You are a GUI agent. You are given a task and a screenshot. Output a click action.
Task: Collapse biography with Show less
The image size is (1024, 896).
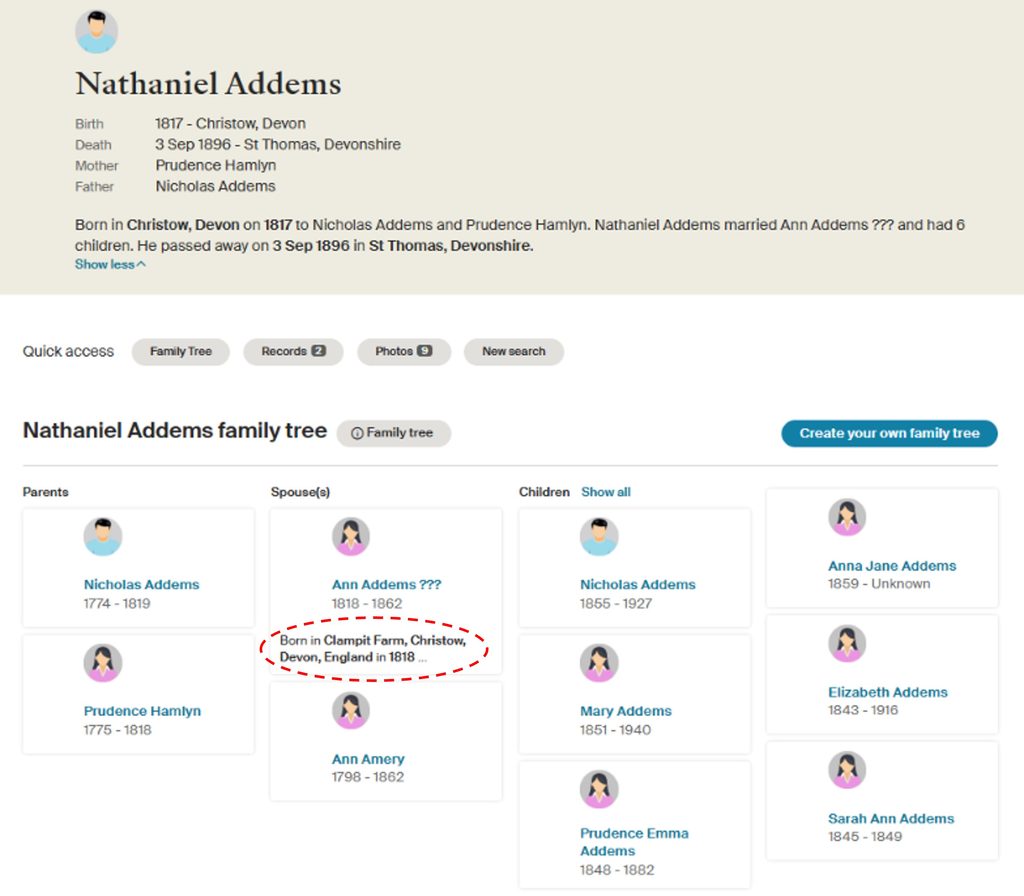click(110, 264)
